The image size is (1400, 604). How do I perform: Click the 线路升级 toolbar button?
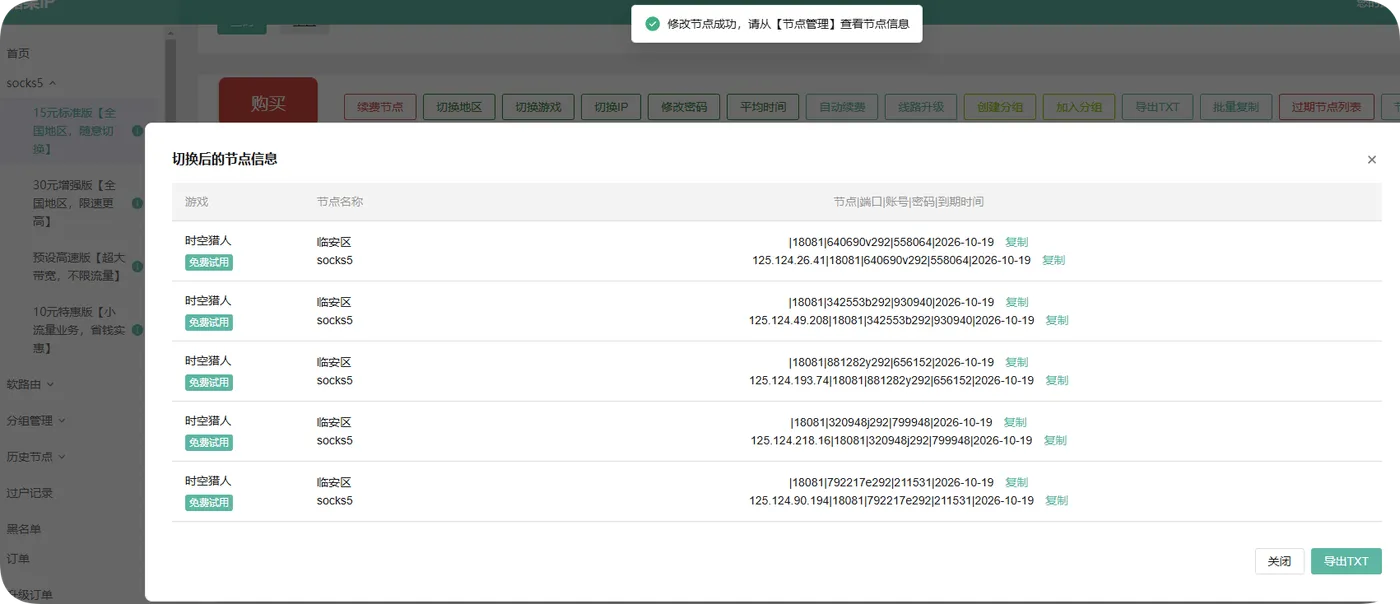pyautogui.click(x=921, y=107)
